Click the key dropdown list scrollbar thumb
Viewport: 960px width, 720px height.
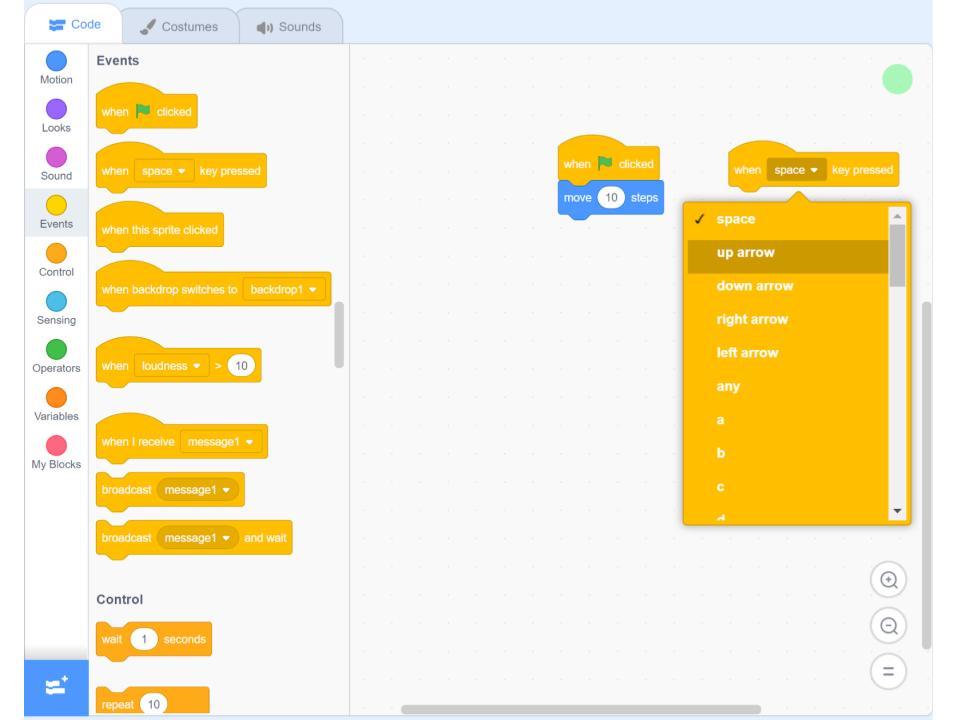point(897,255)
